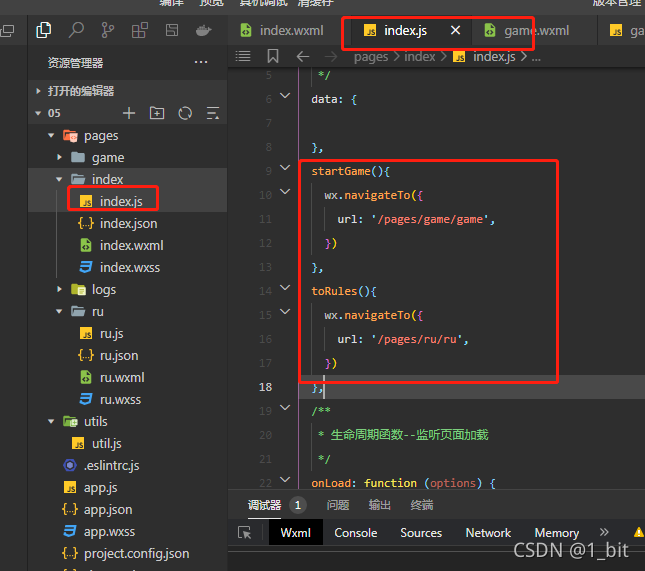Toggle the element inspector picker icon

(245, 533)
